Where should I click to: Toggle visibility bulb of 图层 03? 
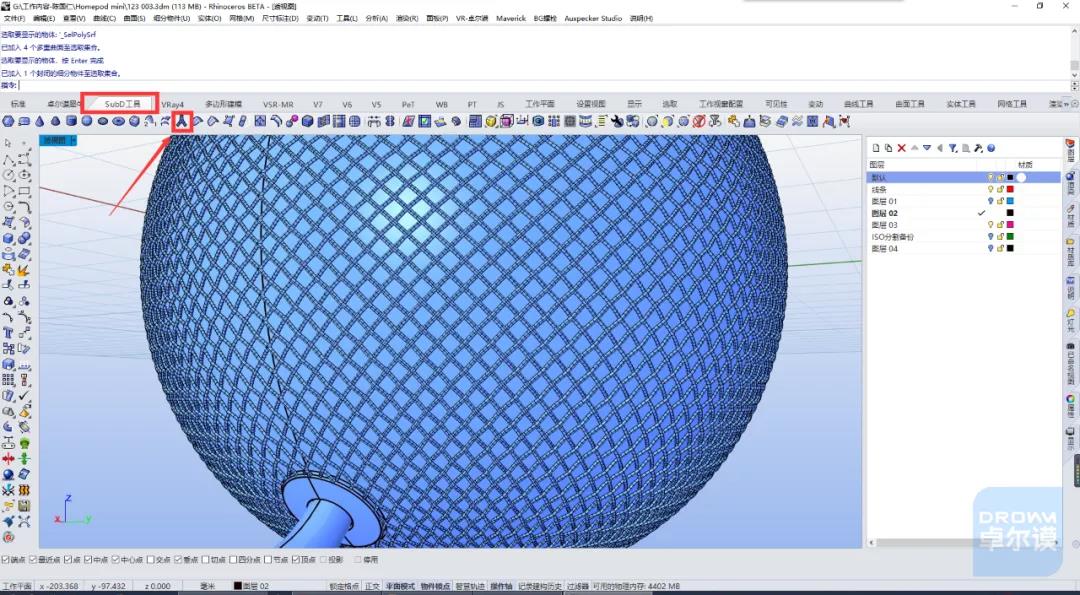tap(990, 225)
